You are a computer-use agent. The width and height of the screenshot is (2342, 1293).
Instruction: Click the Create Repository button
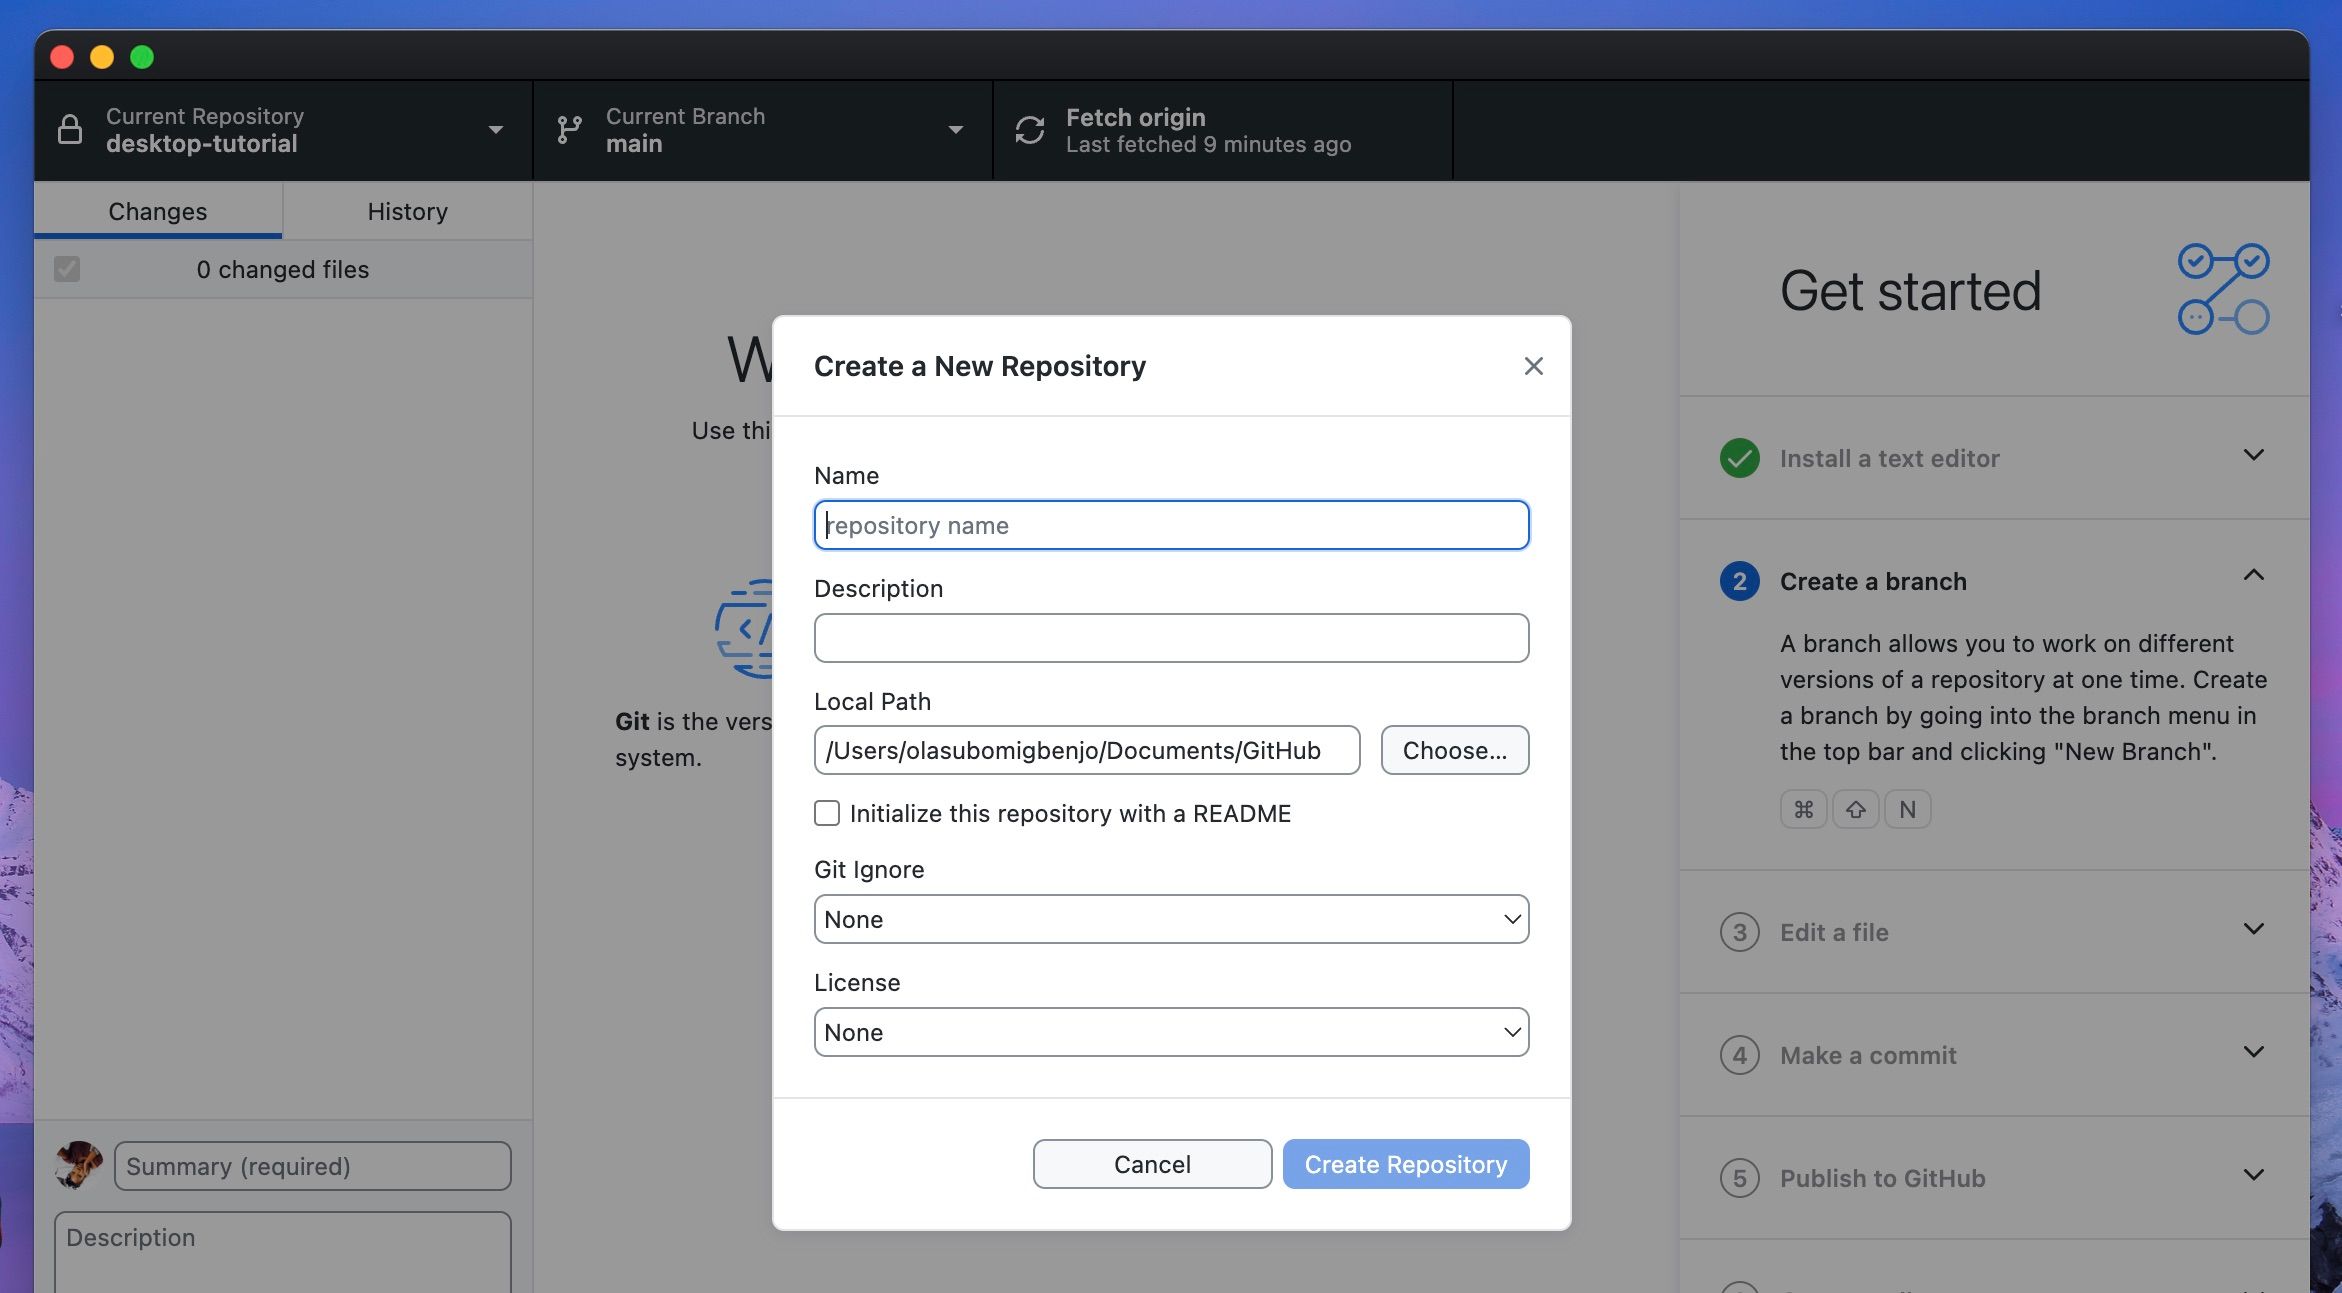pyautogui.click(x=1405, y=1163)
